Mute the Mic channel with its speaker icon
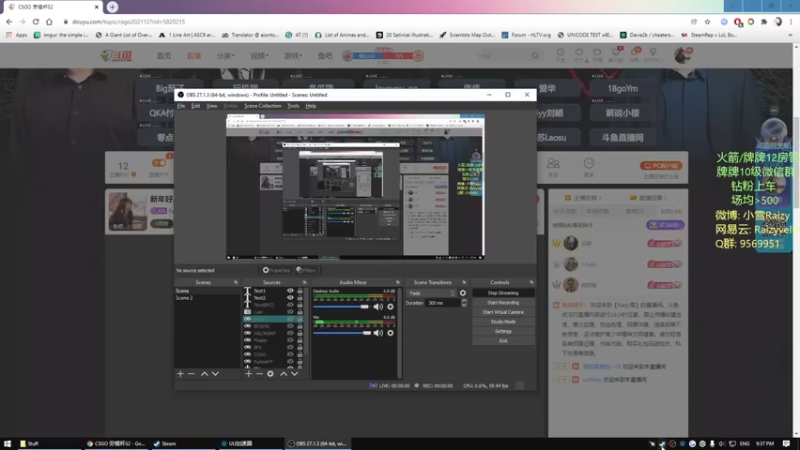 click(378, 333)
